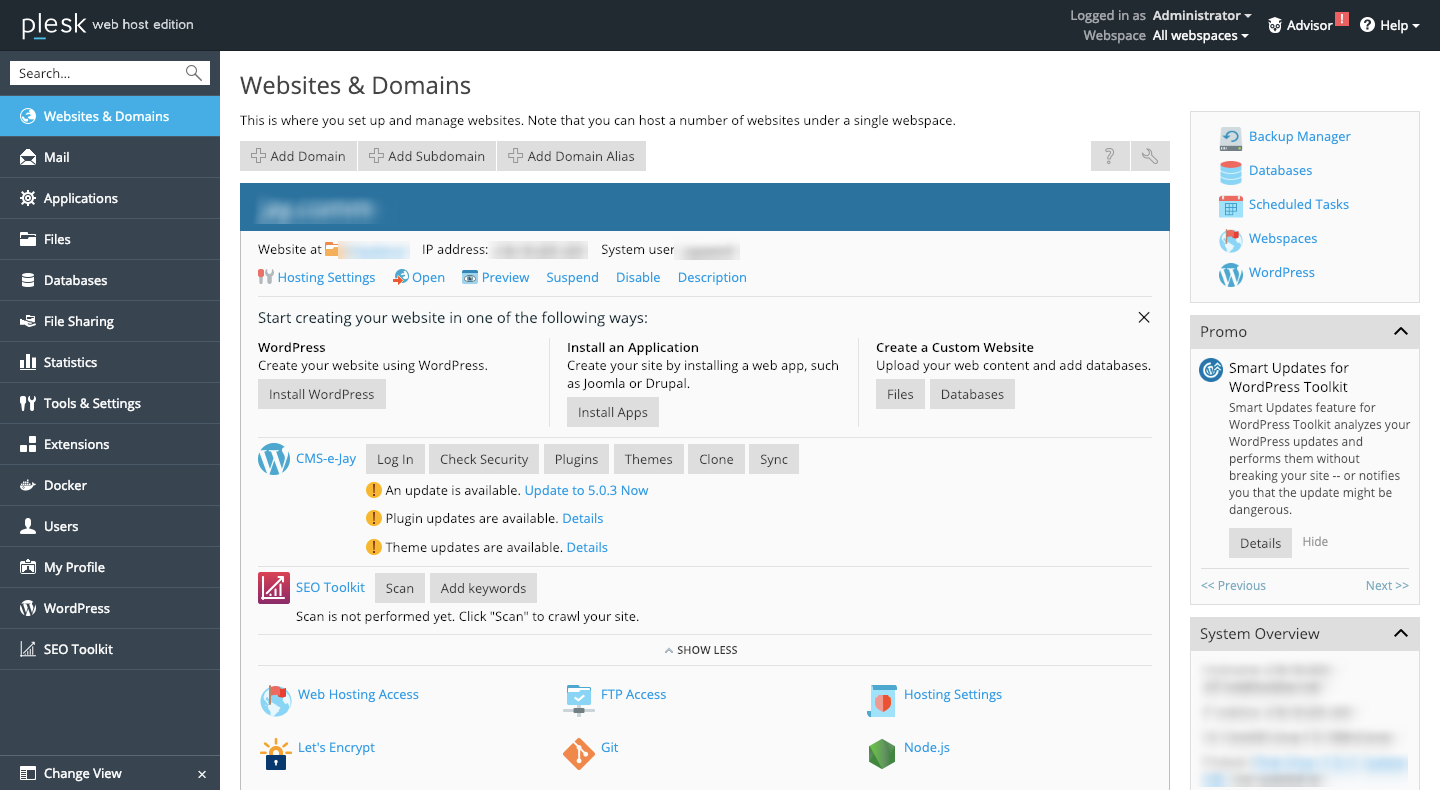Click the Add Subdomain button

tap(427, 156)
